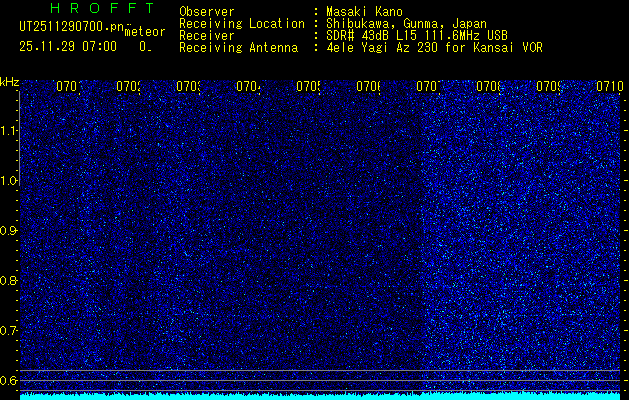Click the Receiving Location label
This screenshot has width=629, height=400.
tap(242, 24)
